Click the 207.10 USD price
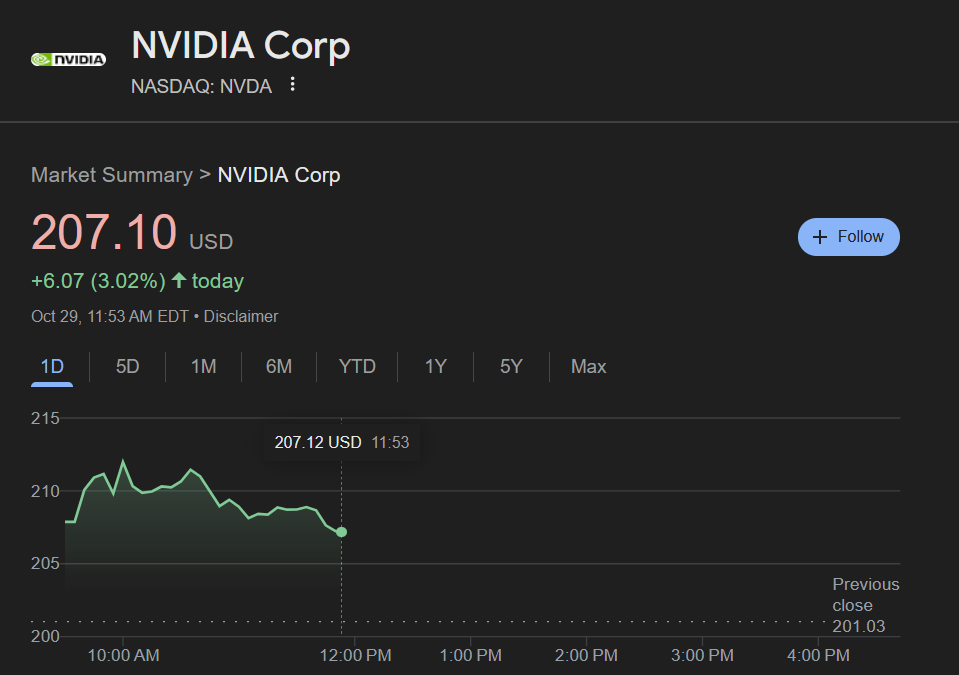The width and height of the screenshot is (959, 675). click(104, 232)
